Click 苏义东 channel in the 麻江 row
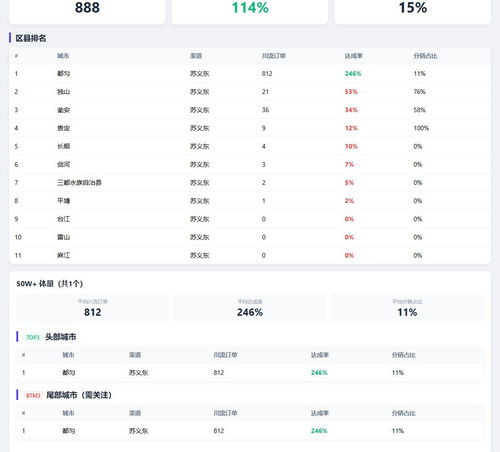Image resolution: width=500 pixels, height=452 pixels. pos(200,255)
